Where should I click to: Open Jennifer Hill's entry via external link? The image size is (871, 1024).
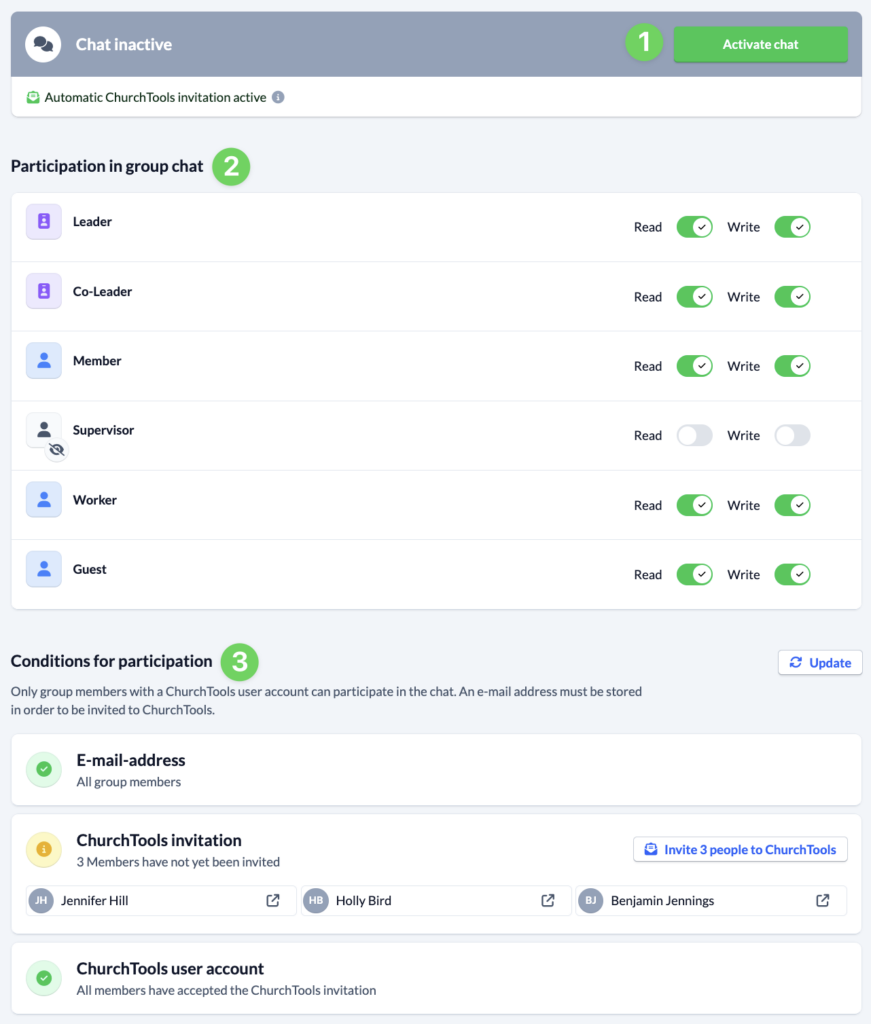click(x=272, y=900)
